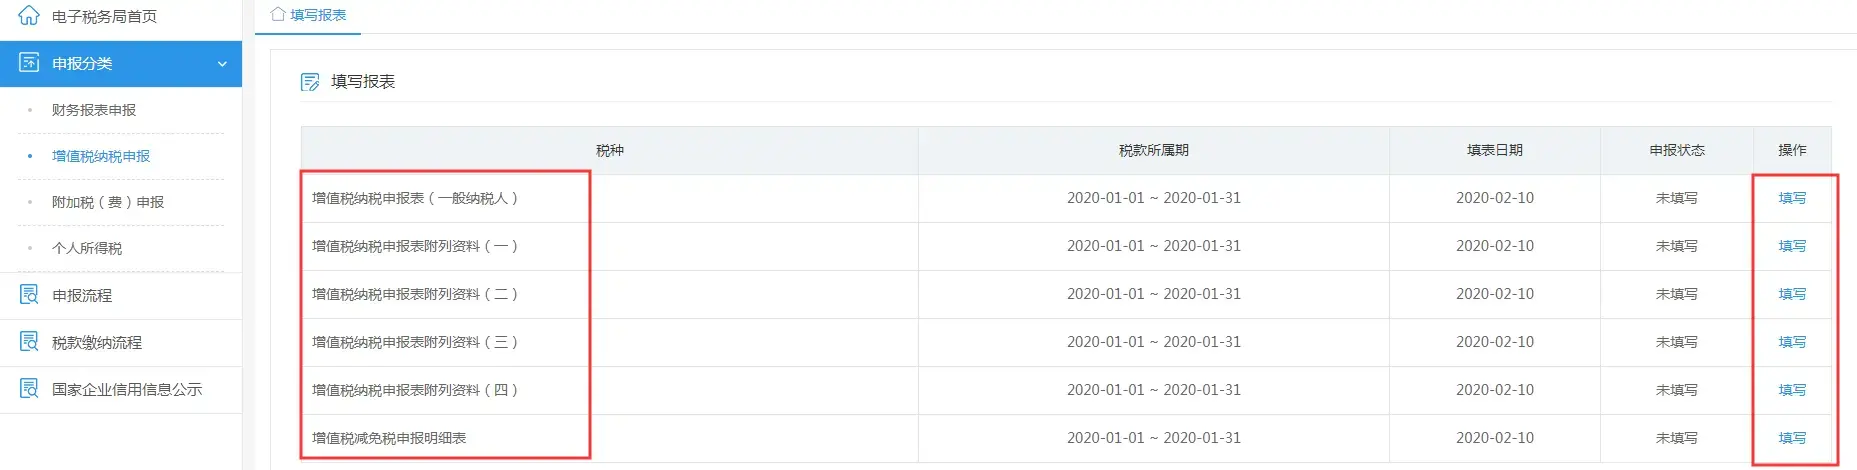This screenshot has height=470, width=1857.
Task: Collapse the 申报分类 chevron arrow
Action: coord(222,64)
